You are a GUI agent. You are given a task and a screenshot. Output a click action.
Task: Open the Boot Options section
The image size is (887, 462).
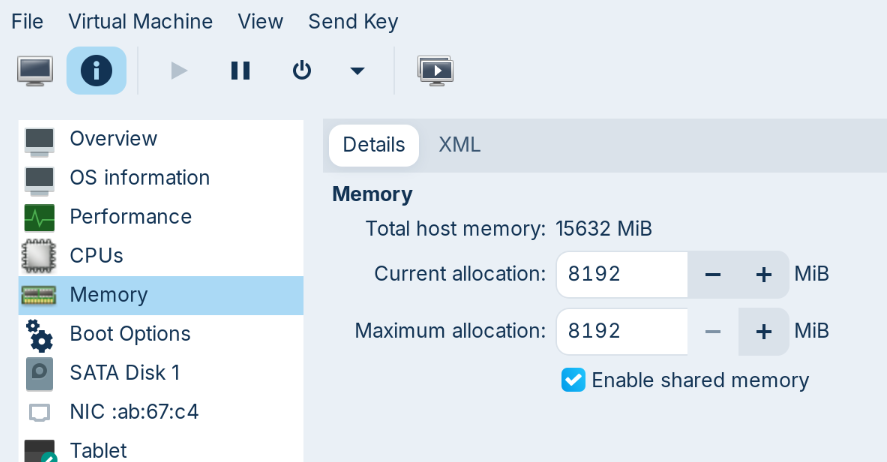[x=130, y=334]
